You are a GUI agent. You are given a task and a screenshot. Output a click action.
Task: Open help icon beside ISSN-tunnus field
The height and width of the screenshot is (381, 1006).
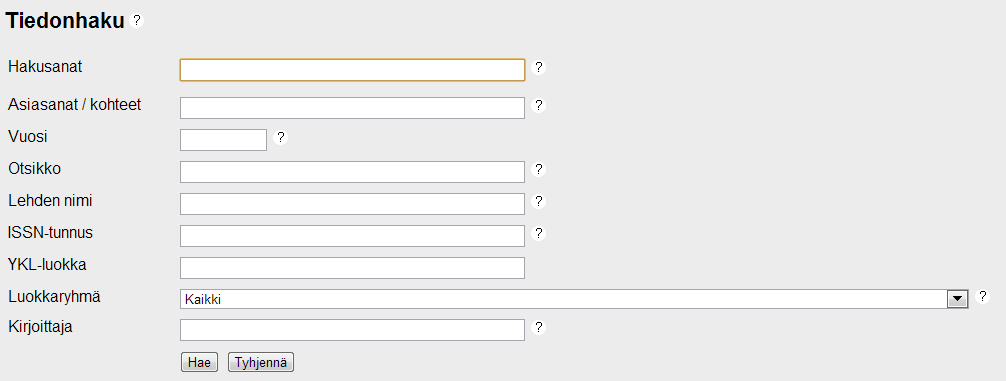click(x=539, y=233)
